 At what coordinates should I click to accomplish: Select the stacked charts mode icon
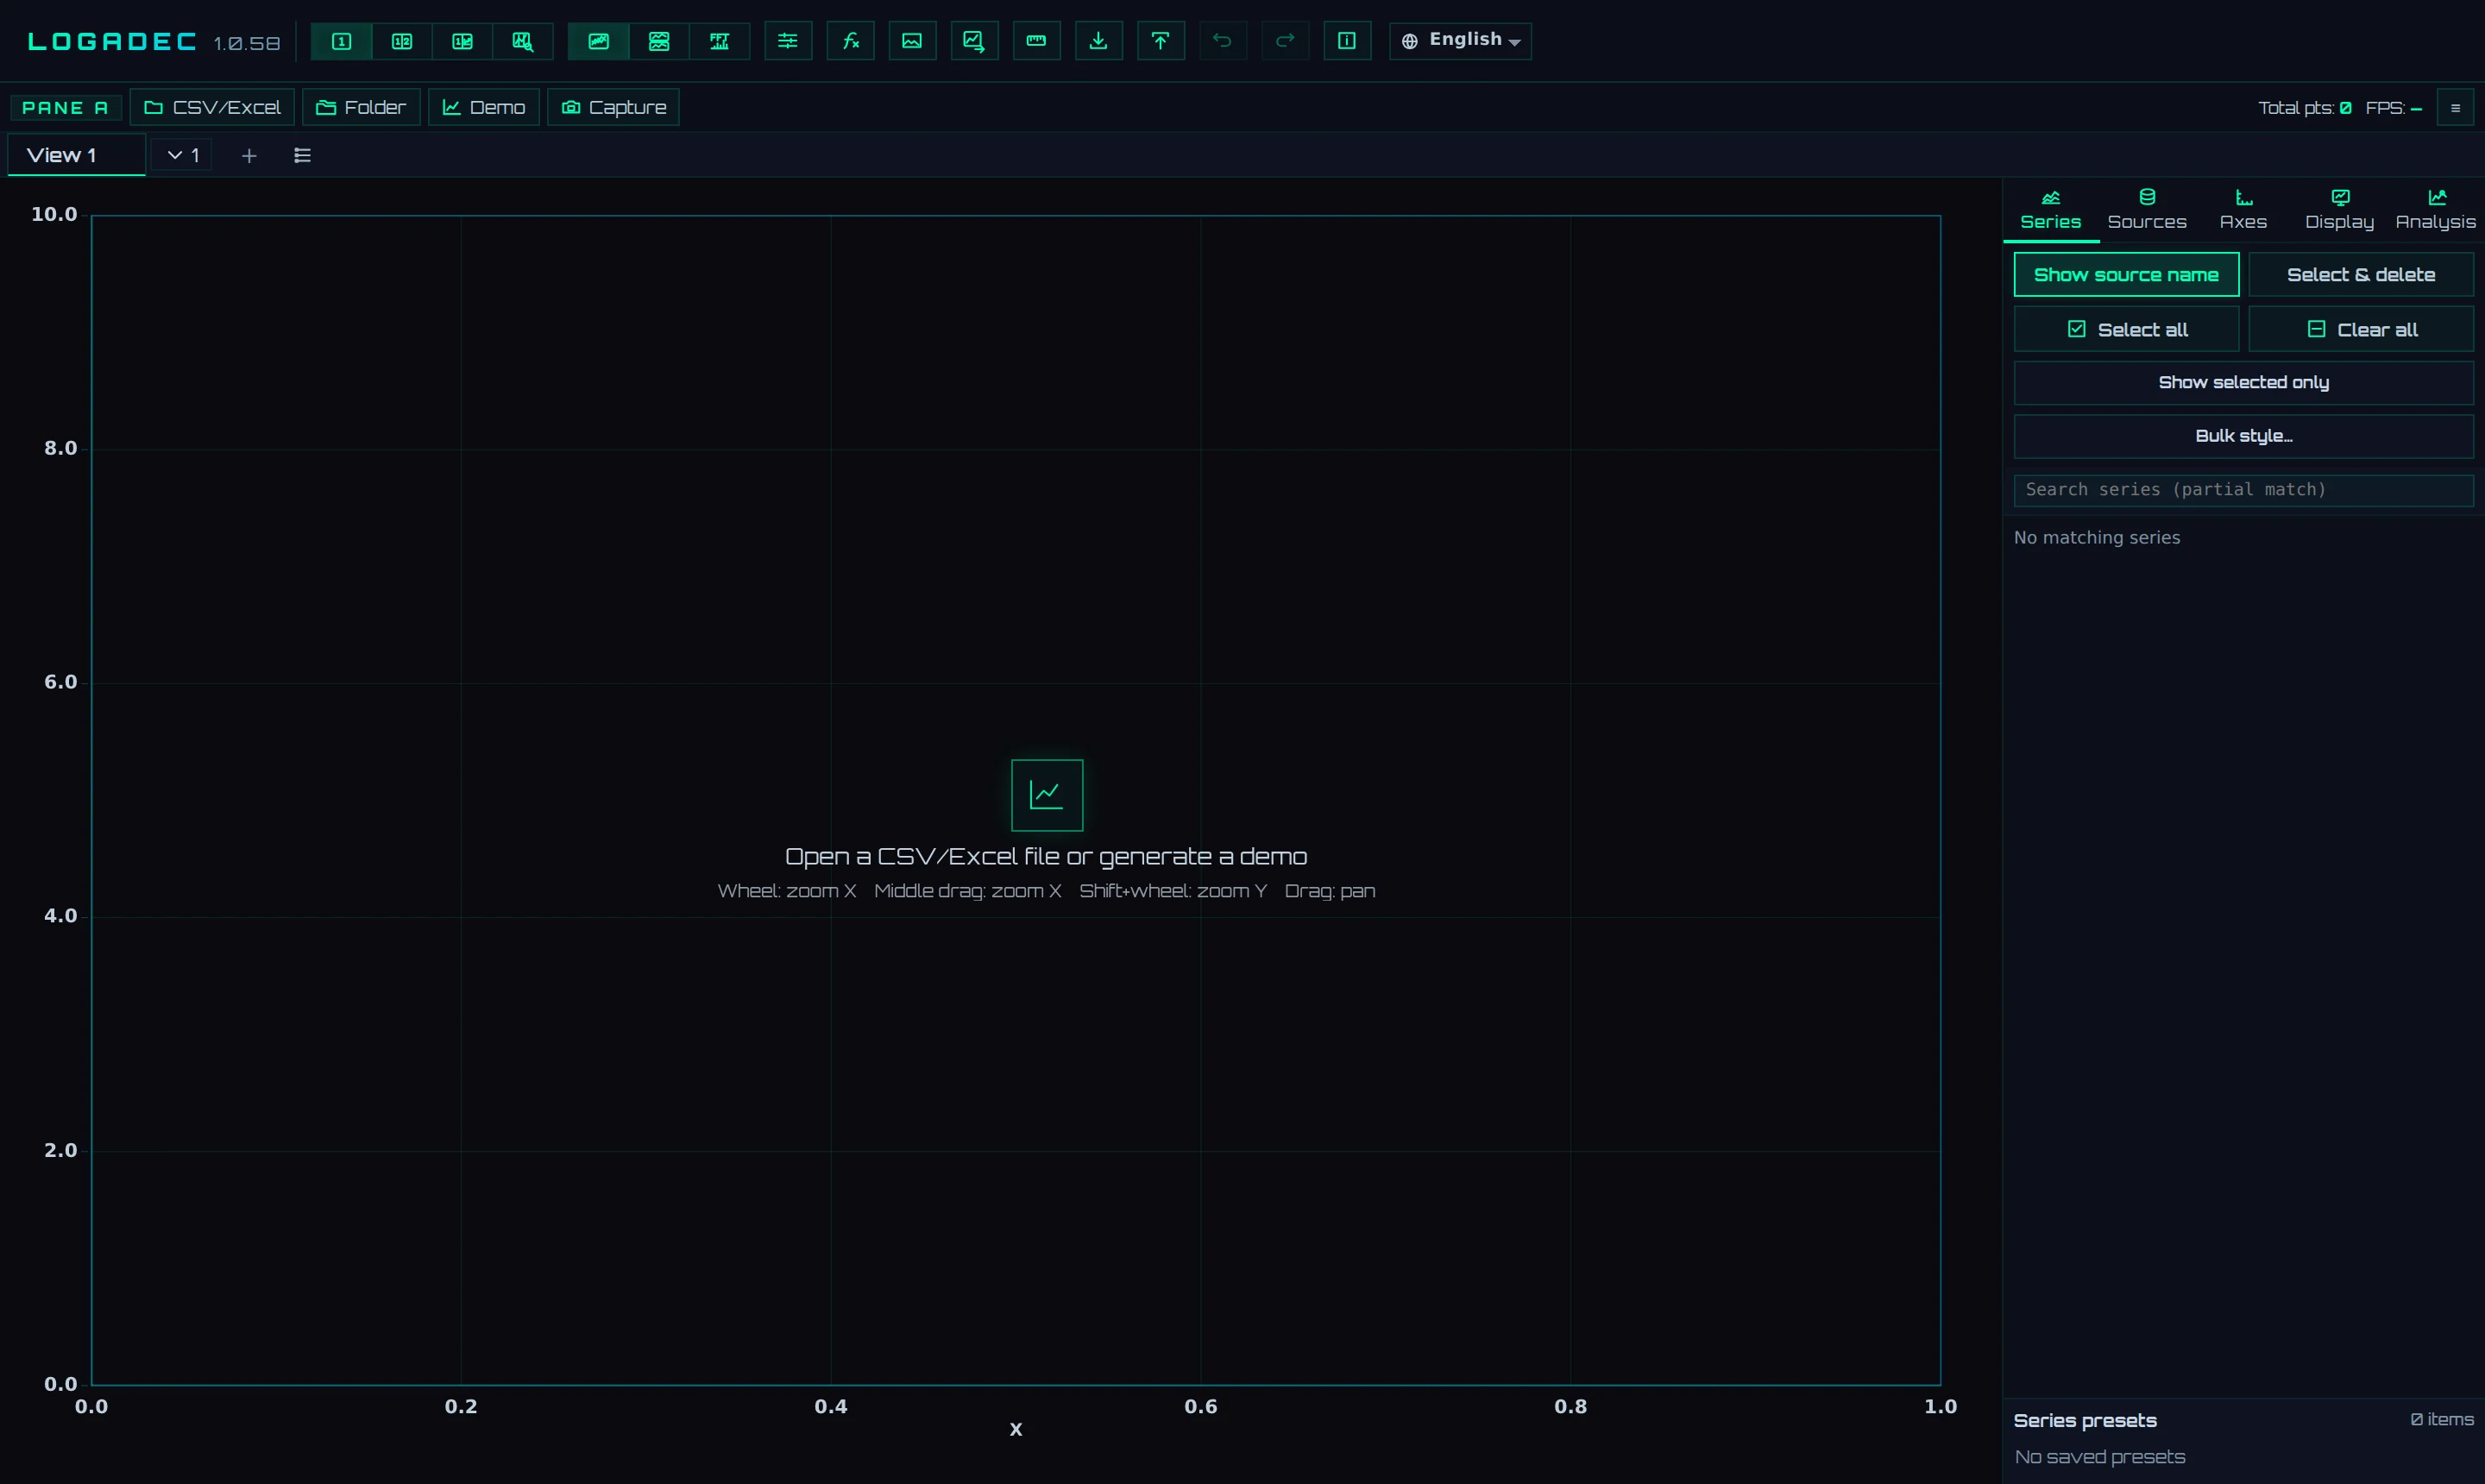click(x=659, y=41)
